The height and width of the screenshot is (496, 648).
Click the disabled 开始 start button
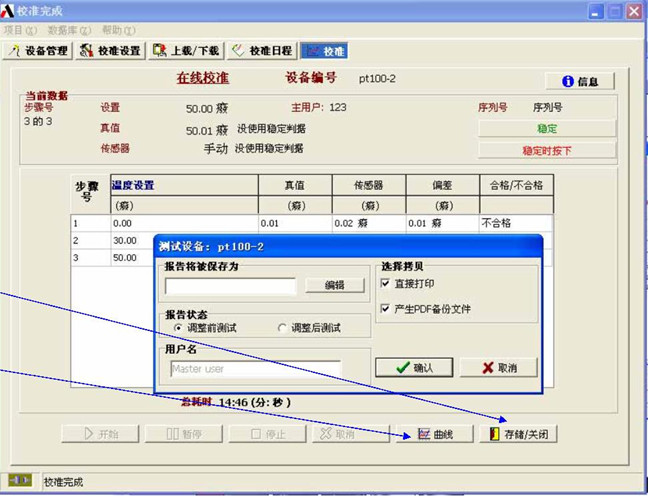point(100,434)
